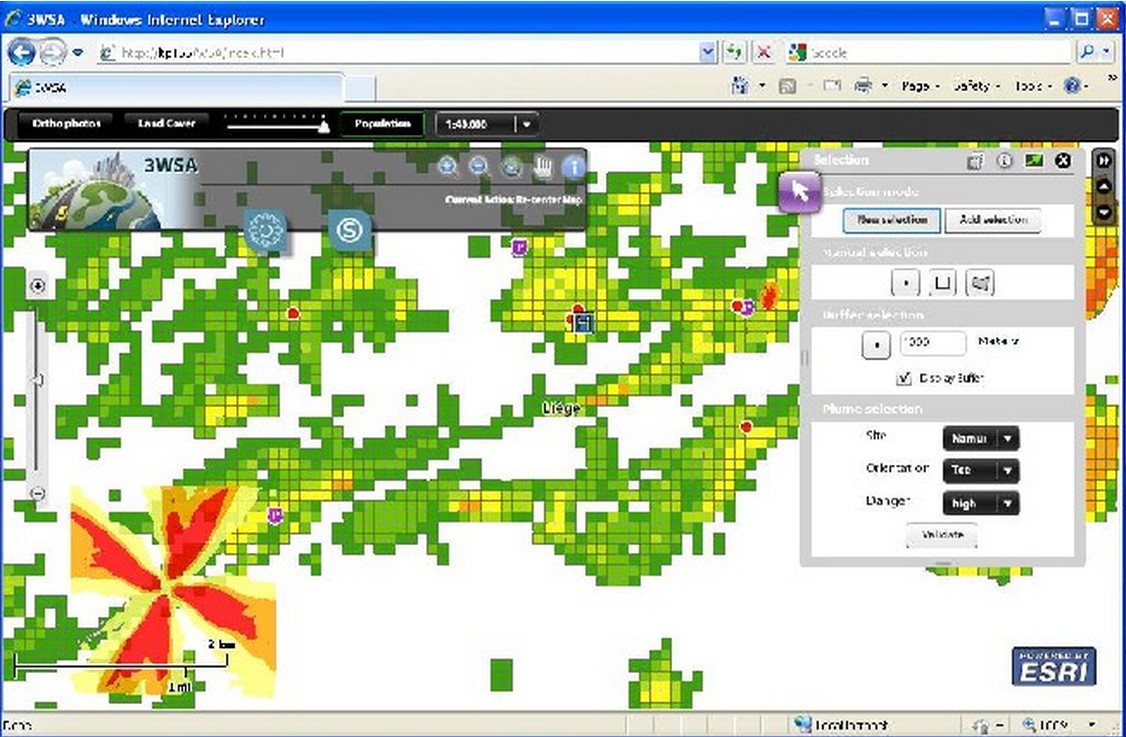Viewport: 1126px width, 737px height.
Task: Open the map scale 1:40,000 dropdown
Action: [527, 124]
